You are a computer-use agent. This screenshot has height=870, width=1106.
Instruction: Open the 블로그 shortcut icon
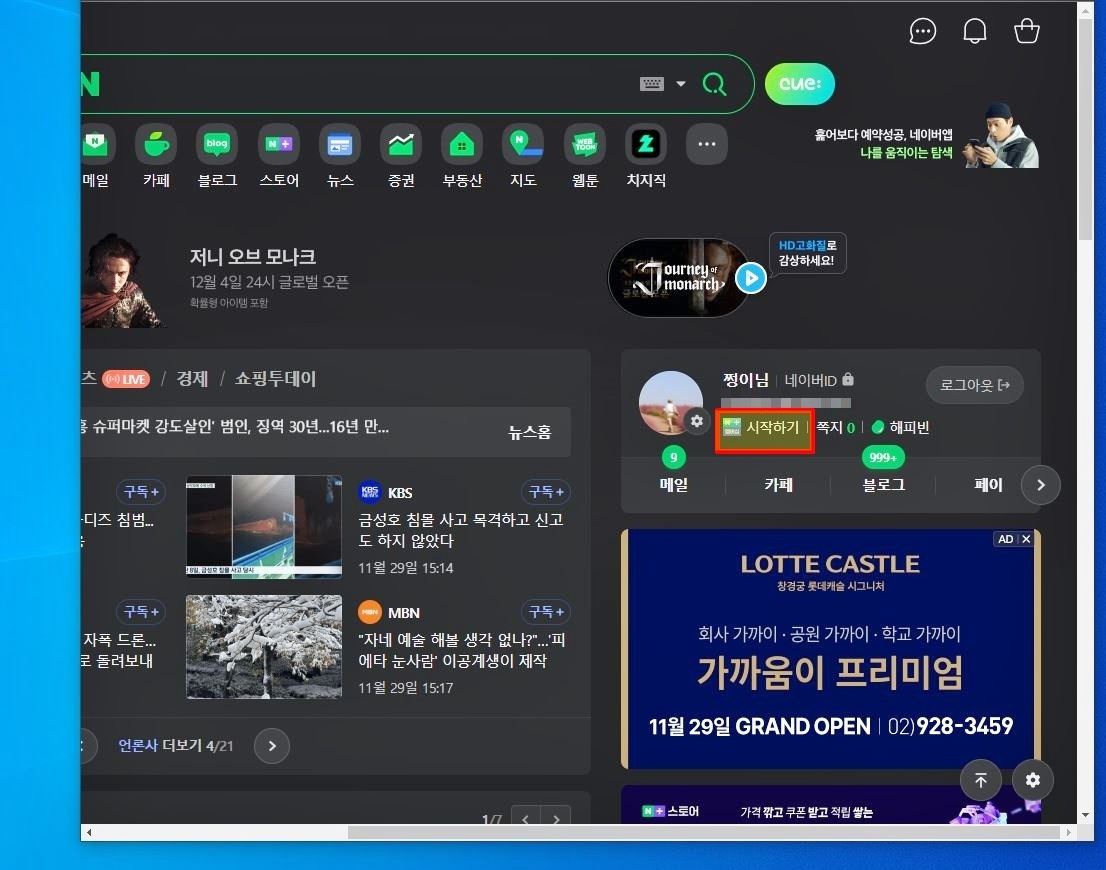click(217, 144)
